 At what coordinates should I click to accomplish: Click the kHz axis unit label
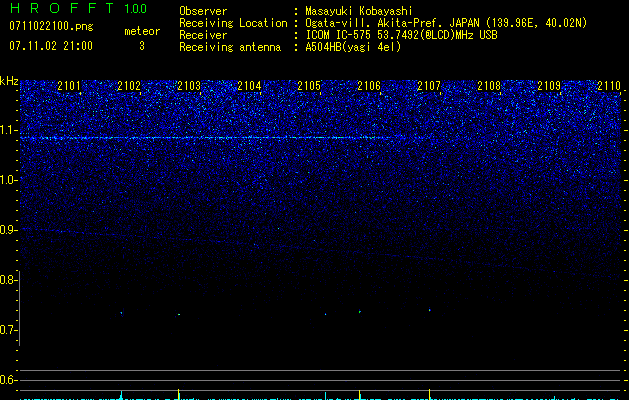click(9, 81)
